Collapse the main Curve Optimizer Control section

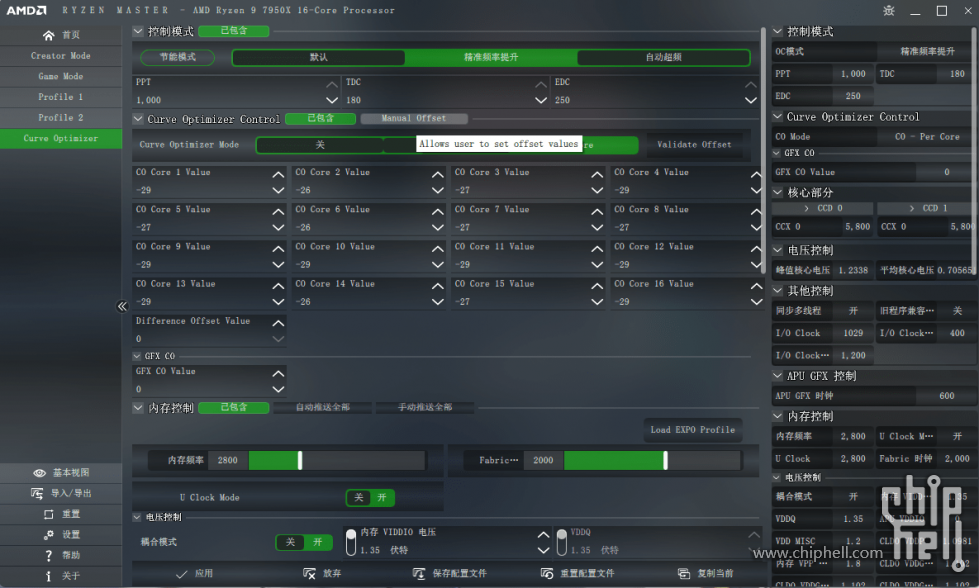pyautogui.click(x=138, y=119)
